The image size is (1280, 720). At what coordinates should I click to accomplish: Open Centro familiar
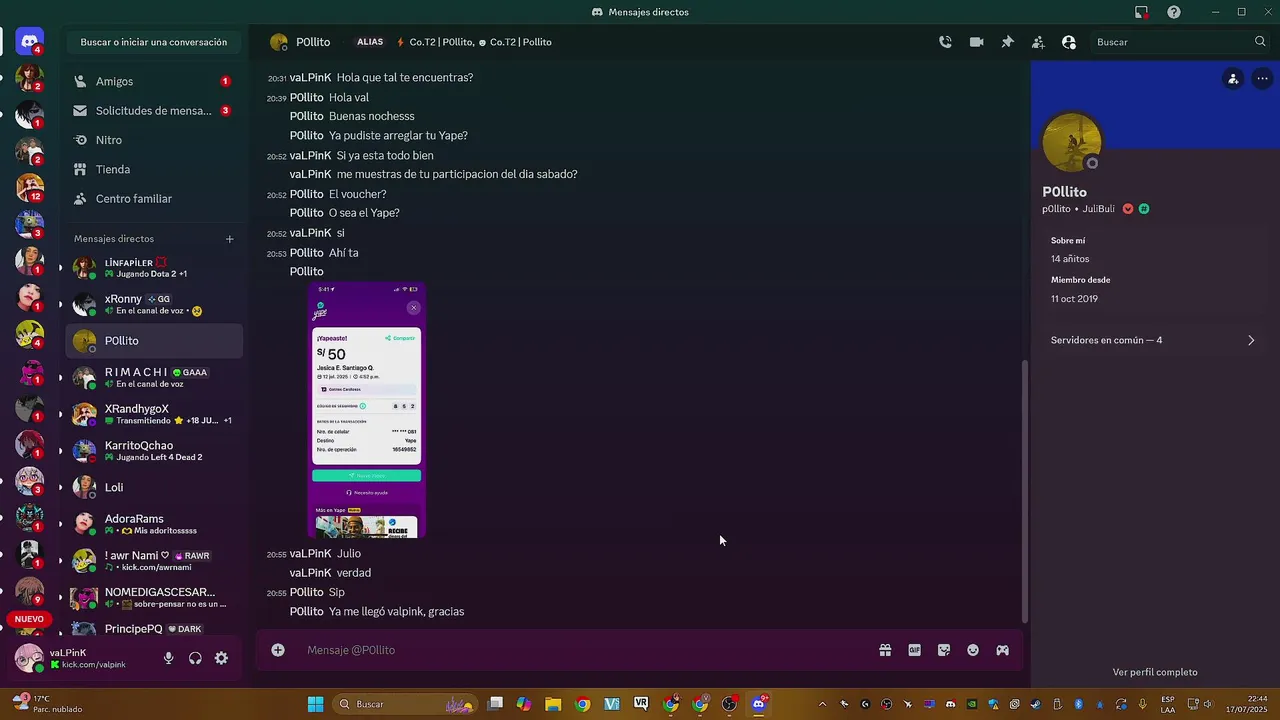click(x=154, y=199)
